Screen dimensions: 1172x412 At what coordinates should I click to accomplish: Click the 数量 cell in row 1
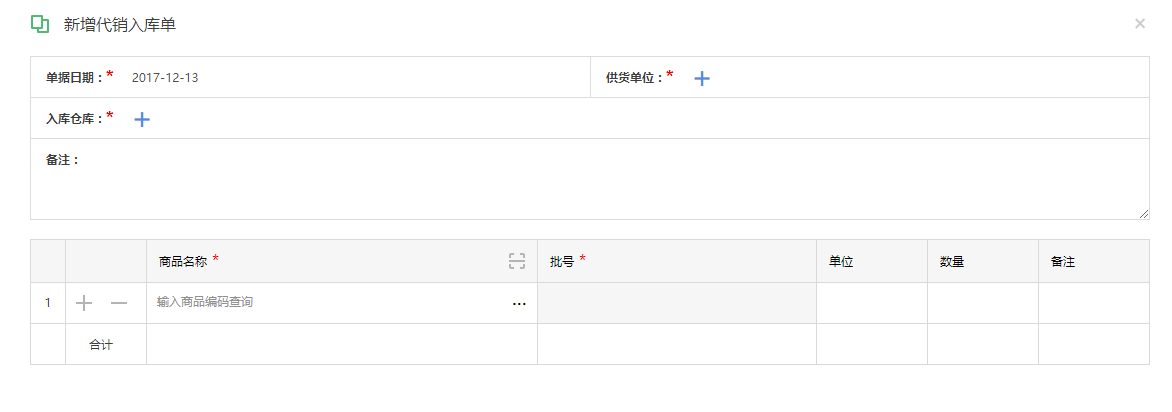point(983,303)
